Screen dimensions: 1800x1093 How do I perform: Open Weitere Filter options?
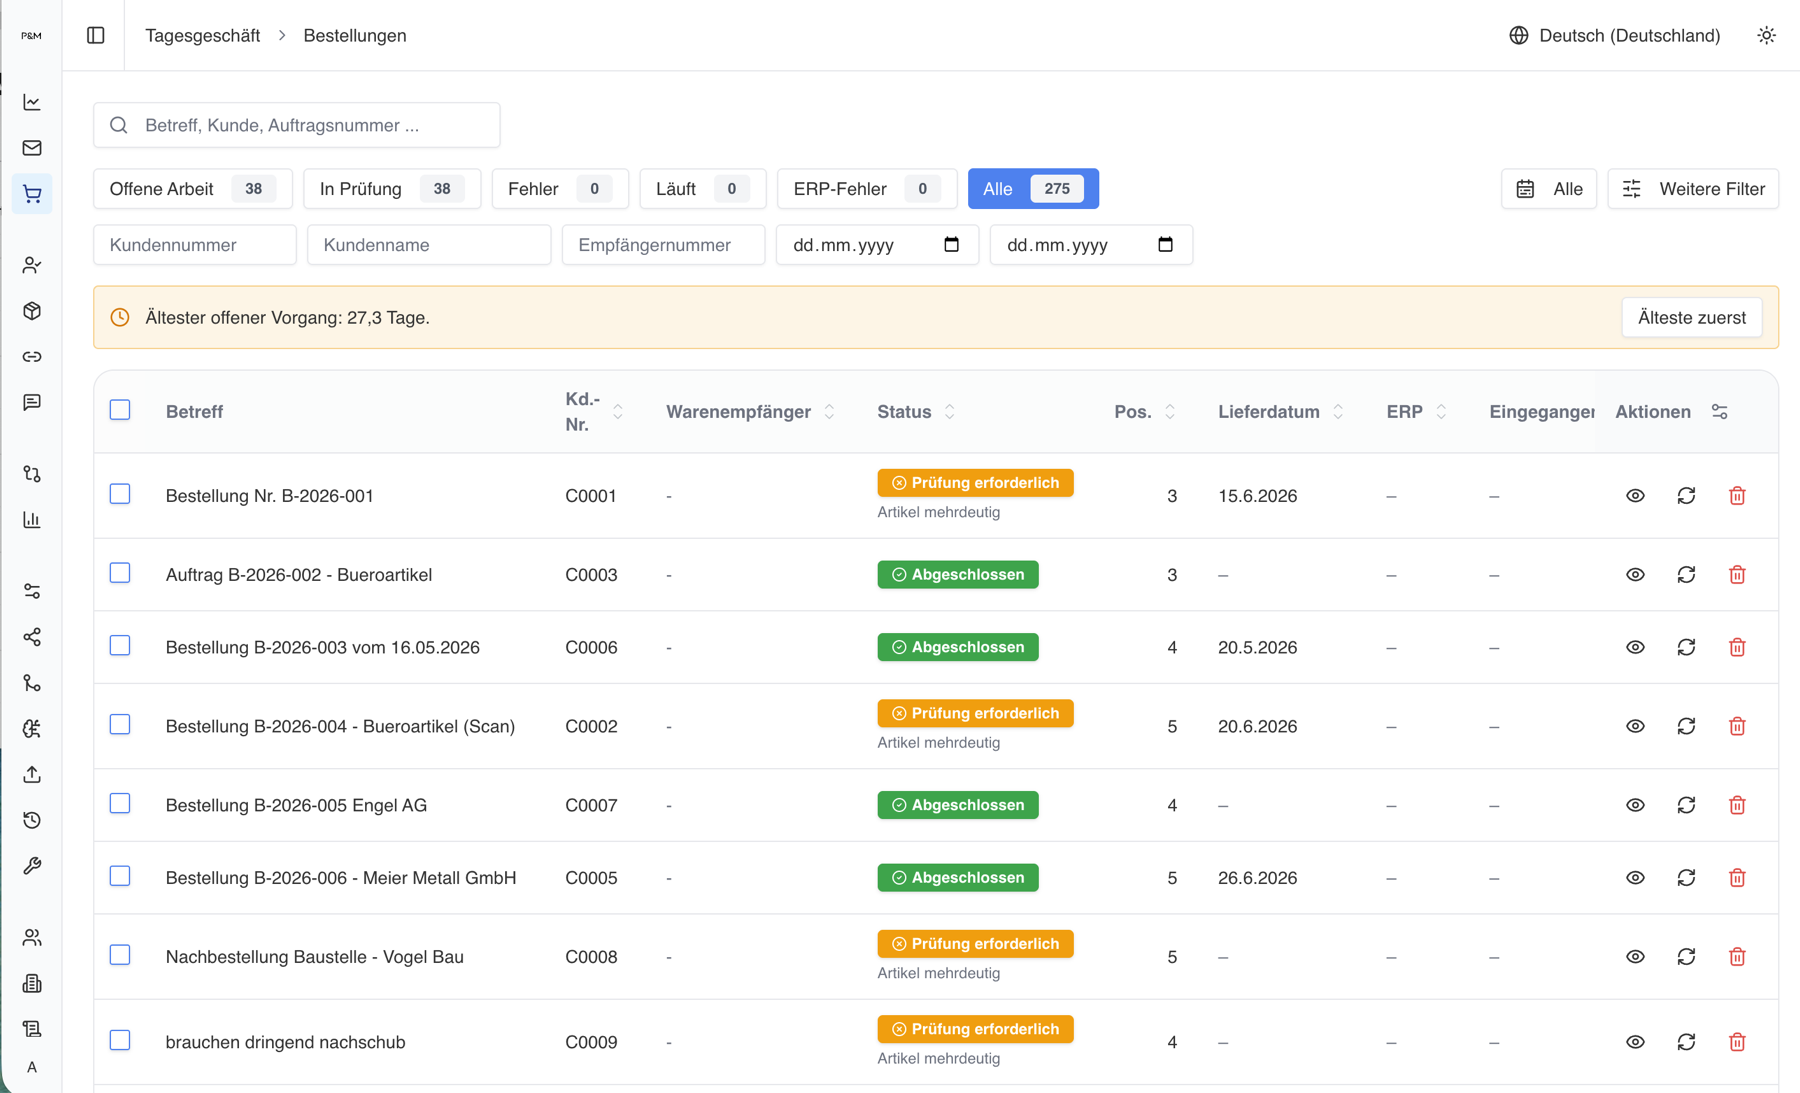coord(1693,189)
